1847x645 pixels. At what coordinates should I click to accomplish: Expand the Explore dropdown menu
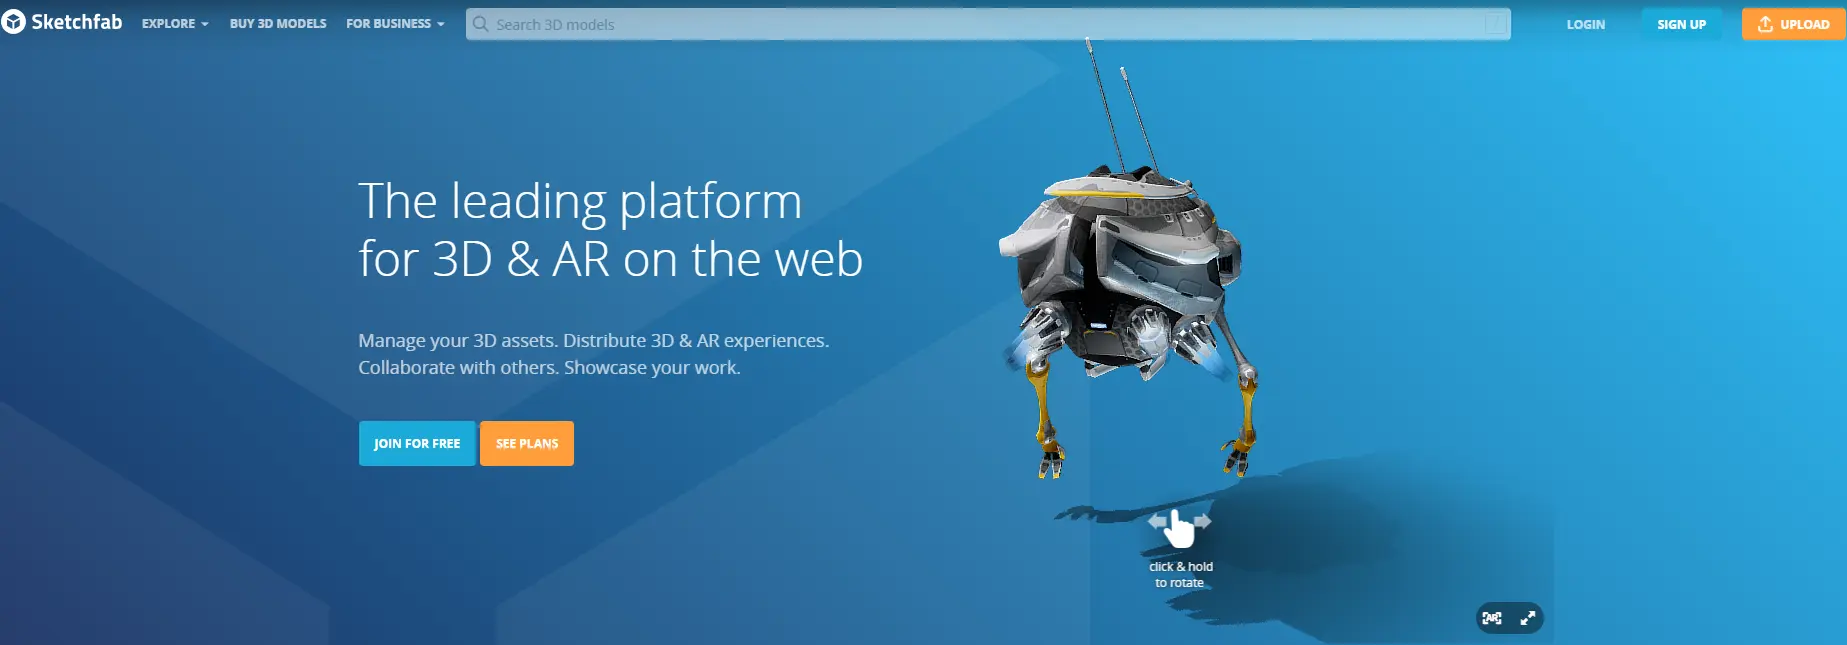coord(175,24)
